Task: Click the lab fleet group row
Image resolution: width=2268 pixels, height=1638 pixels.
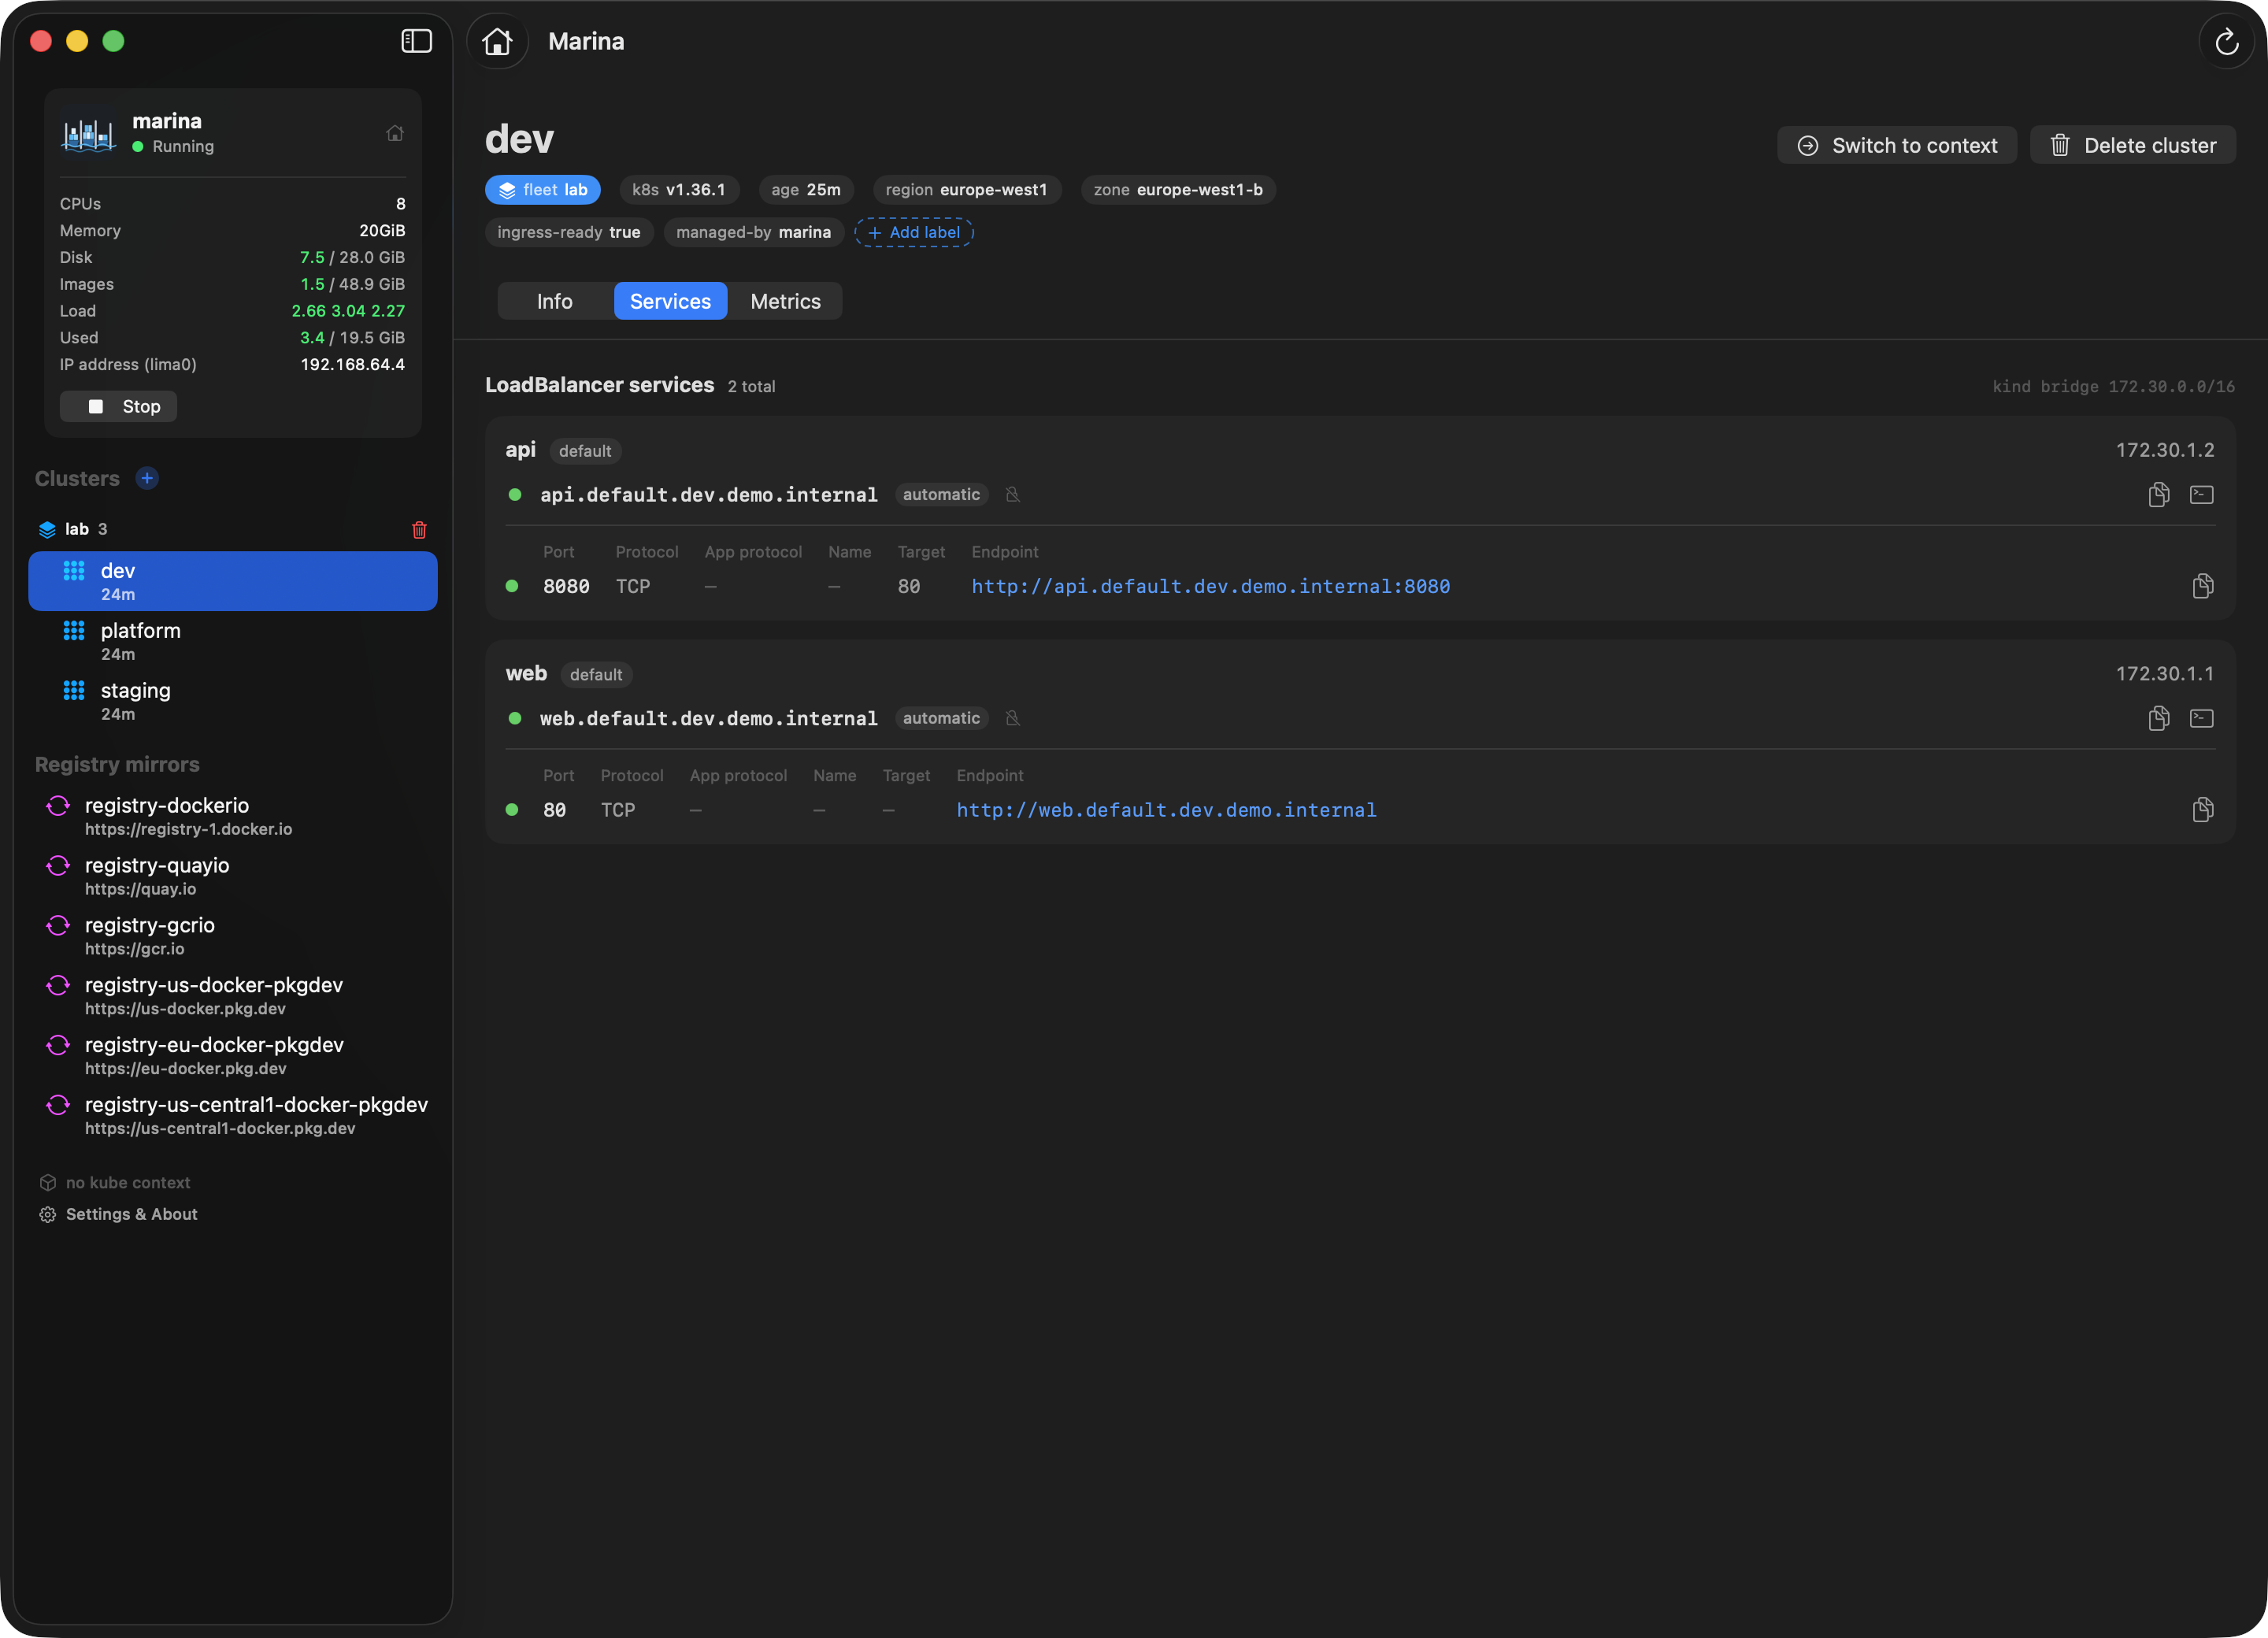Action: 233,529
